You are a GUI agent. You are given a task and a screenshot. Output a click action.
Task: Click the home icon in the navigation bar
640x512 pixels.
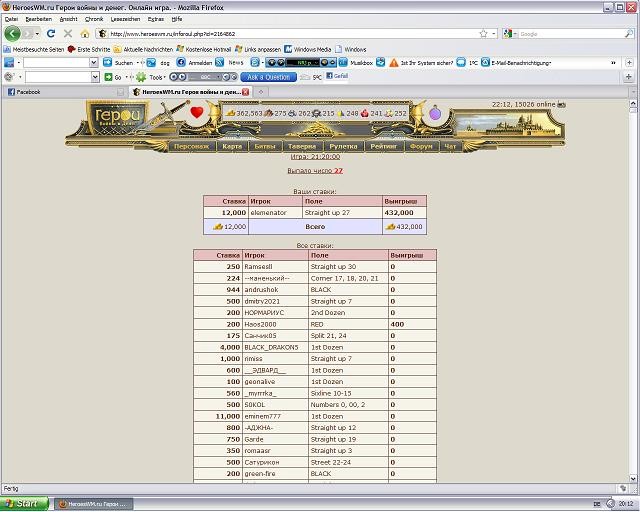[x=85, y=33]
